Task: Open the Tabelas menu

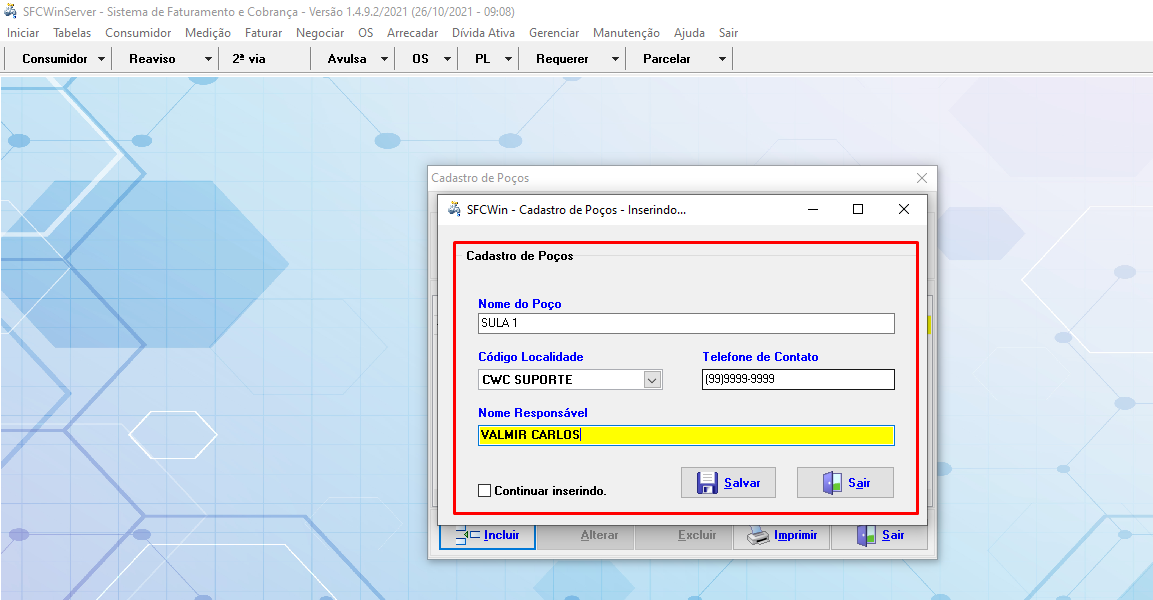Action: pos(72,33)
